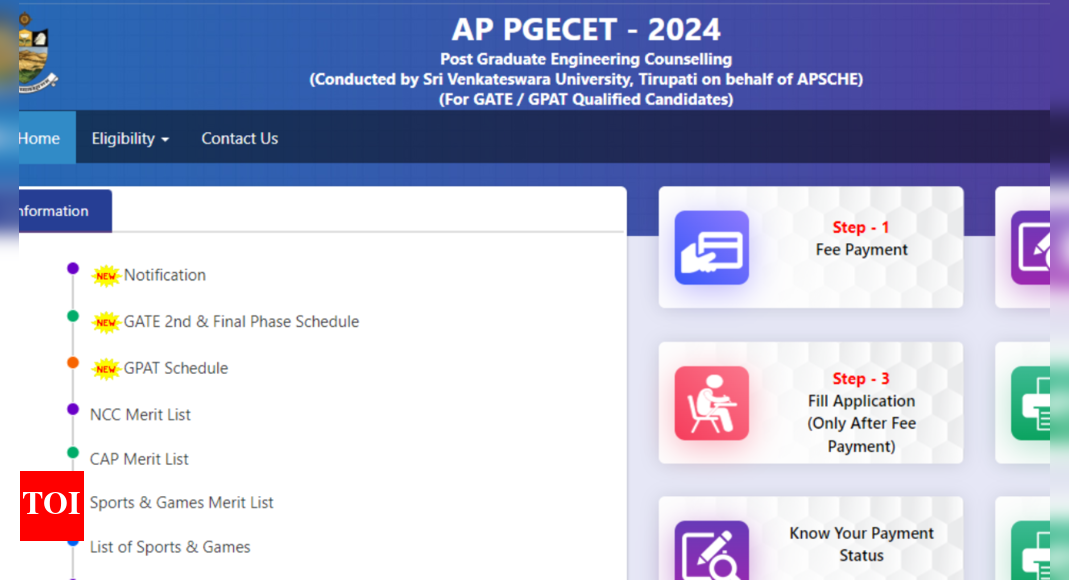Open Sports & Games Merit List
Viewport: 1069px width, 580px height.
(x=181, y=502)
